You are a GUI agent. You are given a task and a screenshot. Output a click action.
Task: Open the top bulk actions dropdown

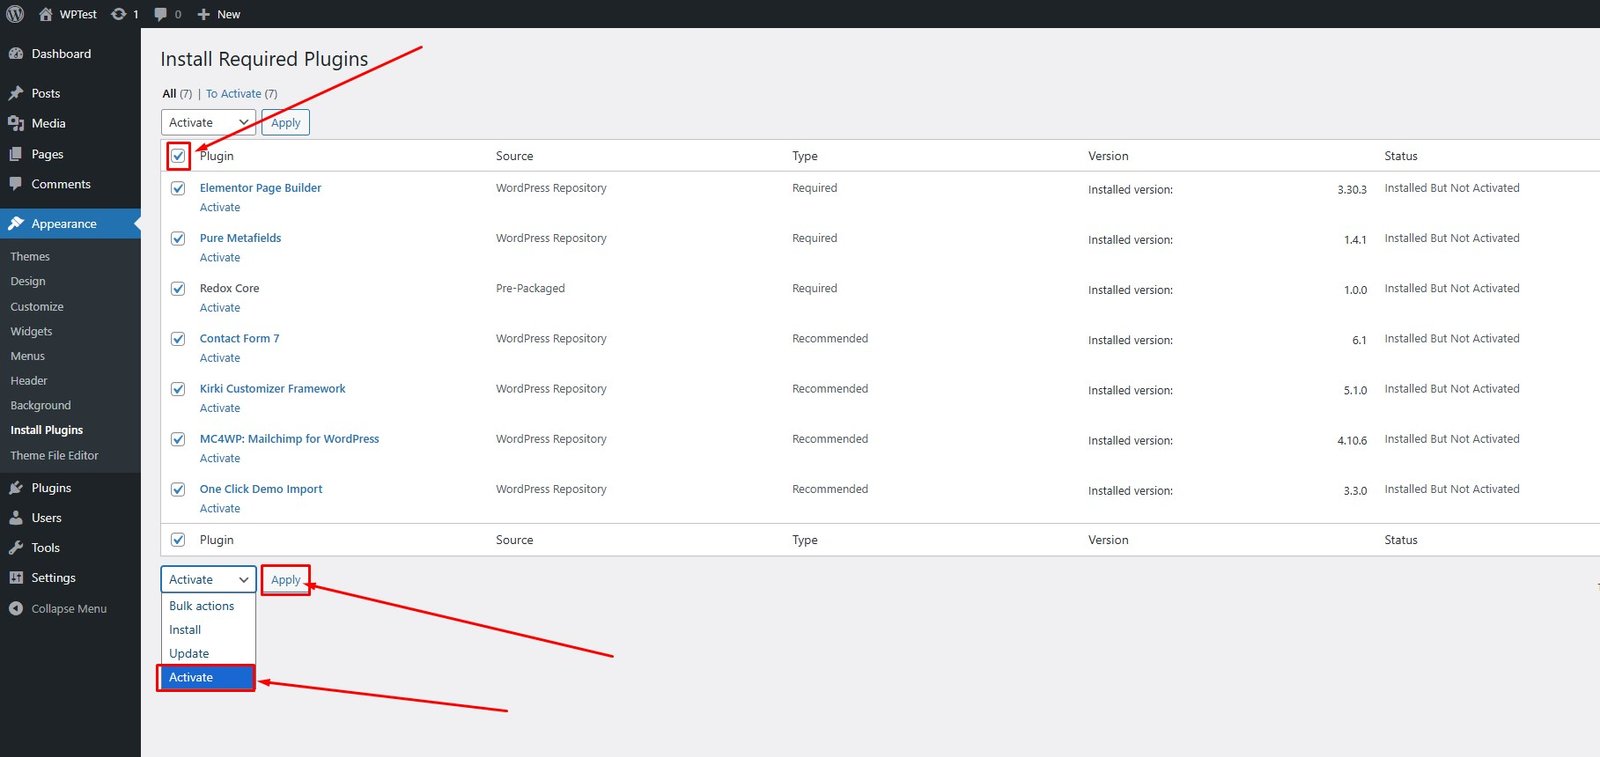coord(208,123)
